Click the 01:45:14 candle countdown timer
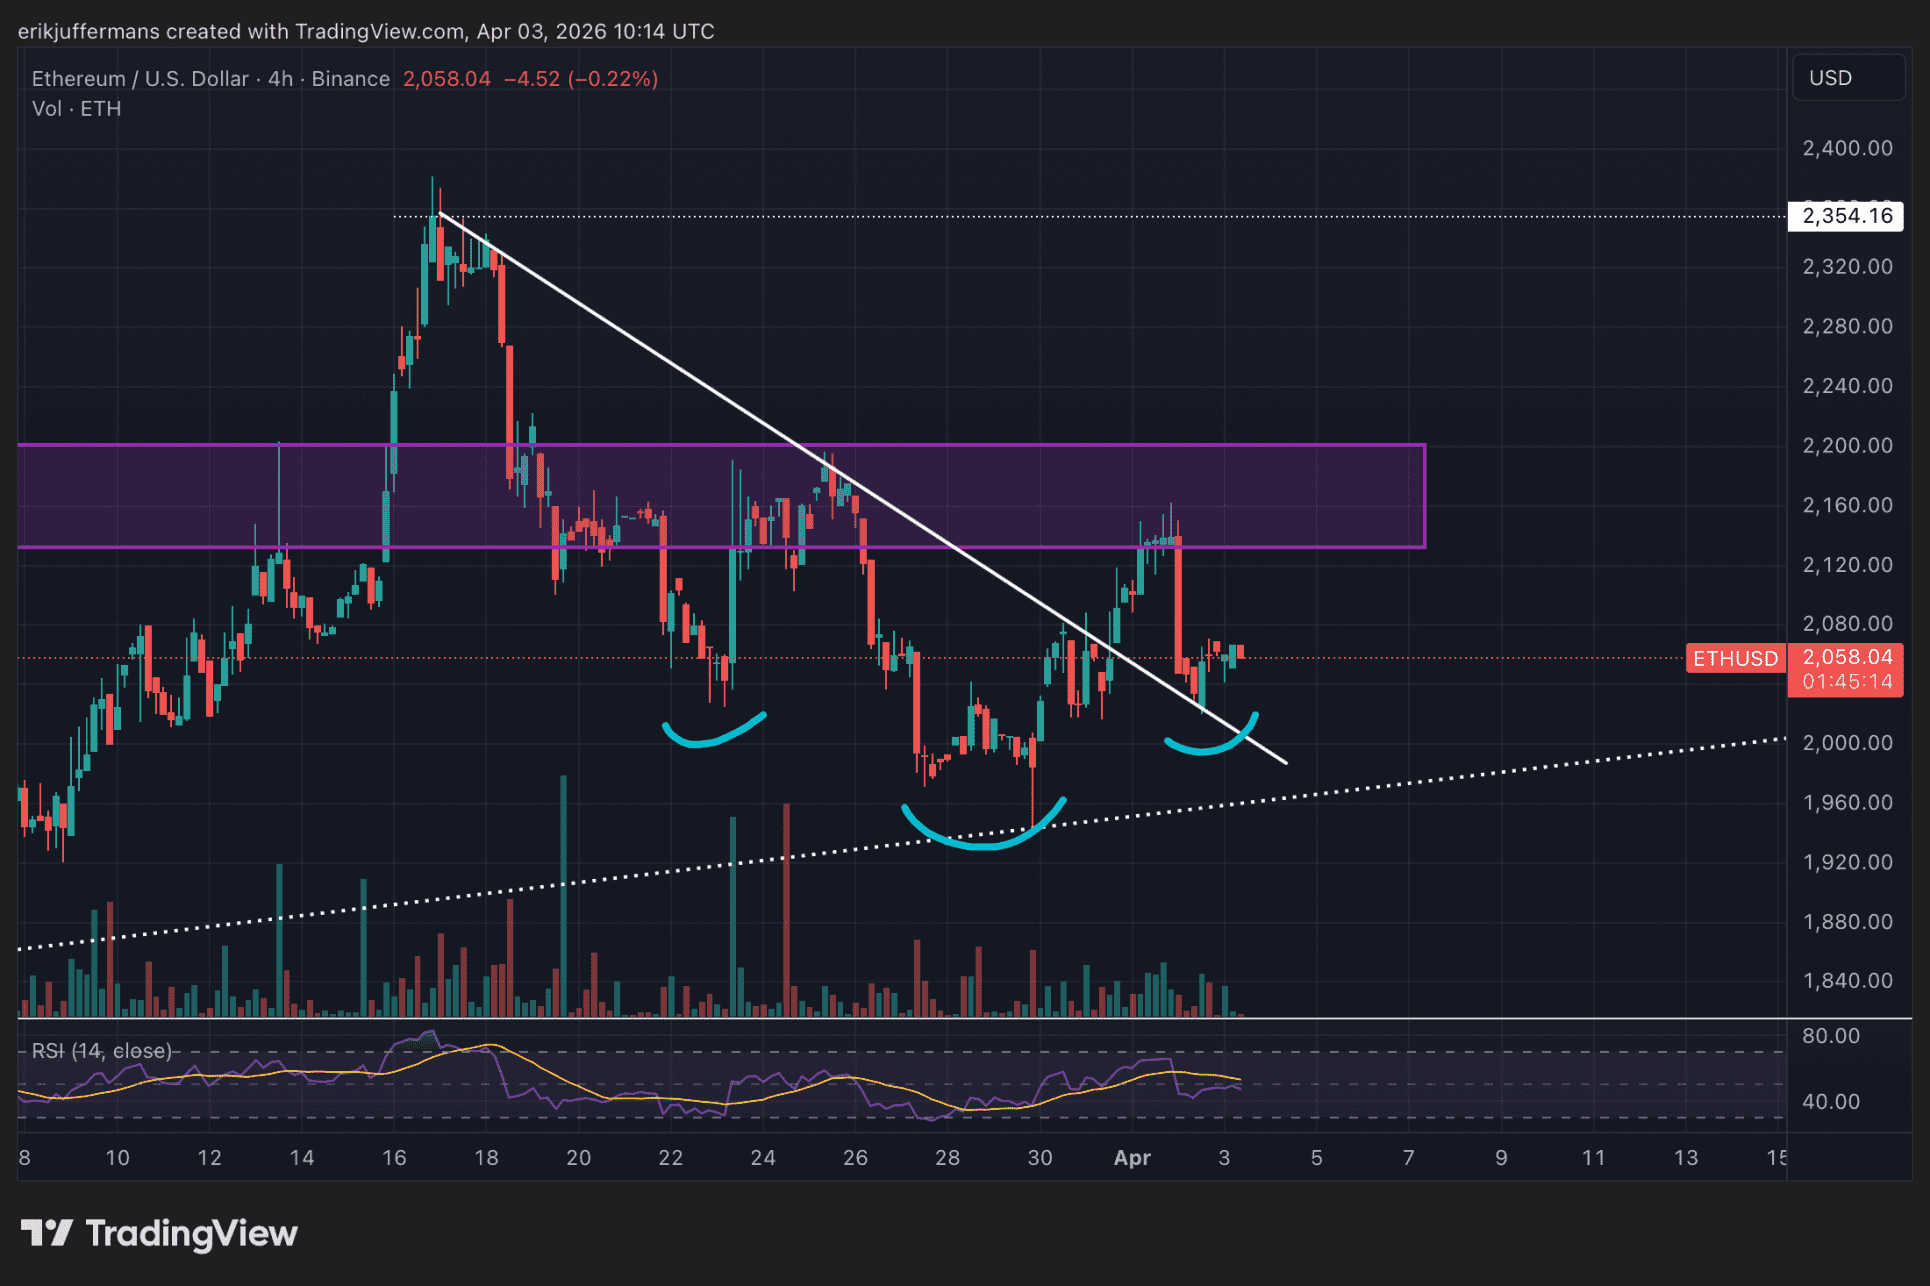Viewport: 1930px width, 1286px height. [x=1847, y=682]
